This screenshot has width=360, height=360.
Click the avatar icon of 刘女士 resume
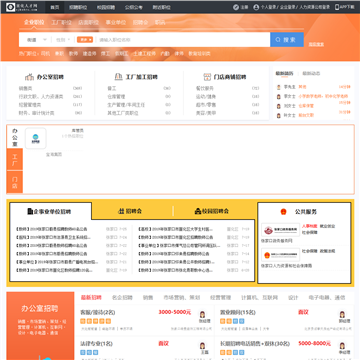[x=279, y=106]
